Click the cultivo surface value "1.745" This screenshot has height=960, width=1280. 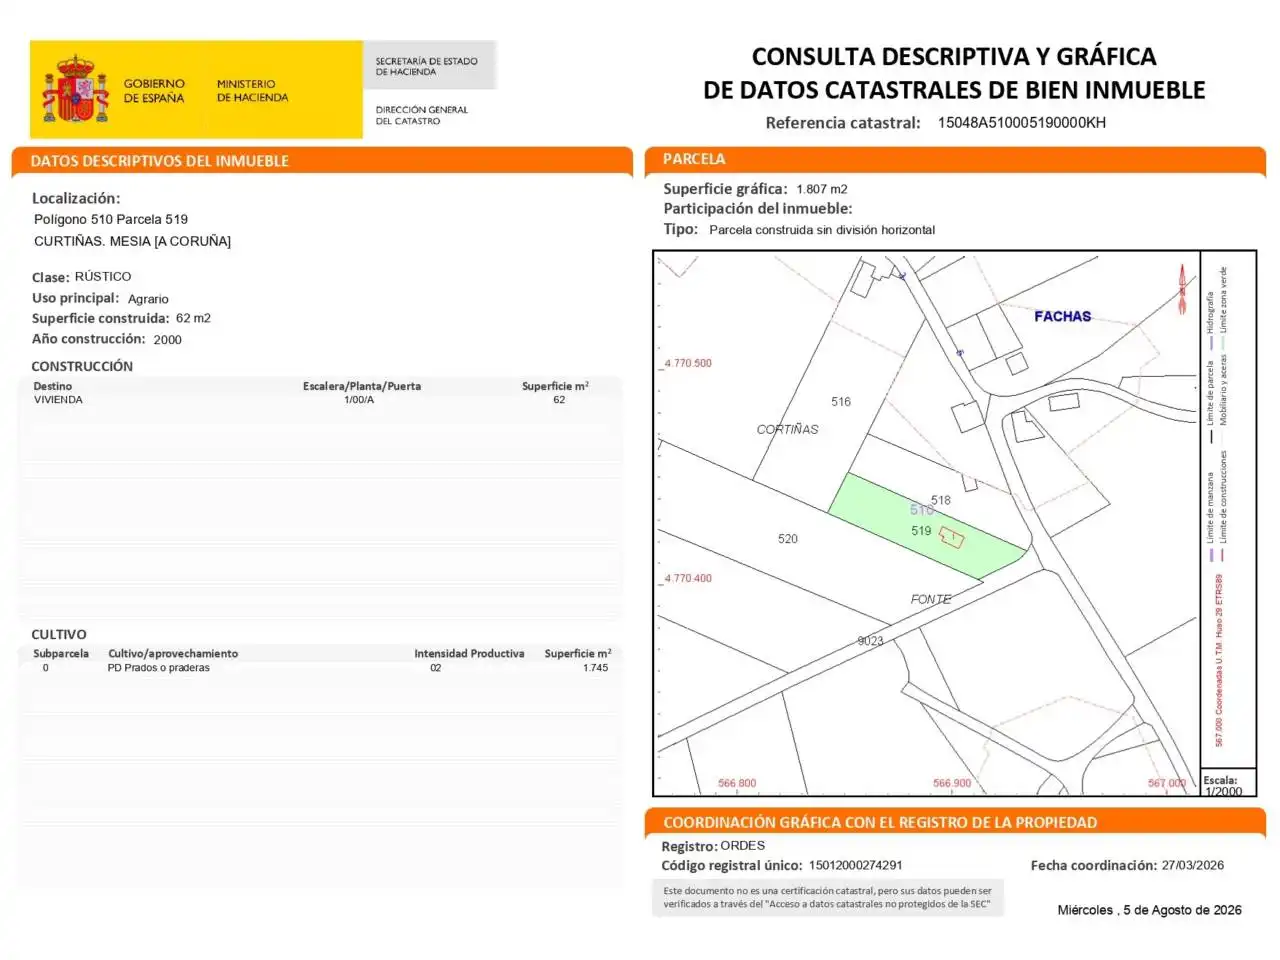tap(595, 668)
